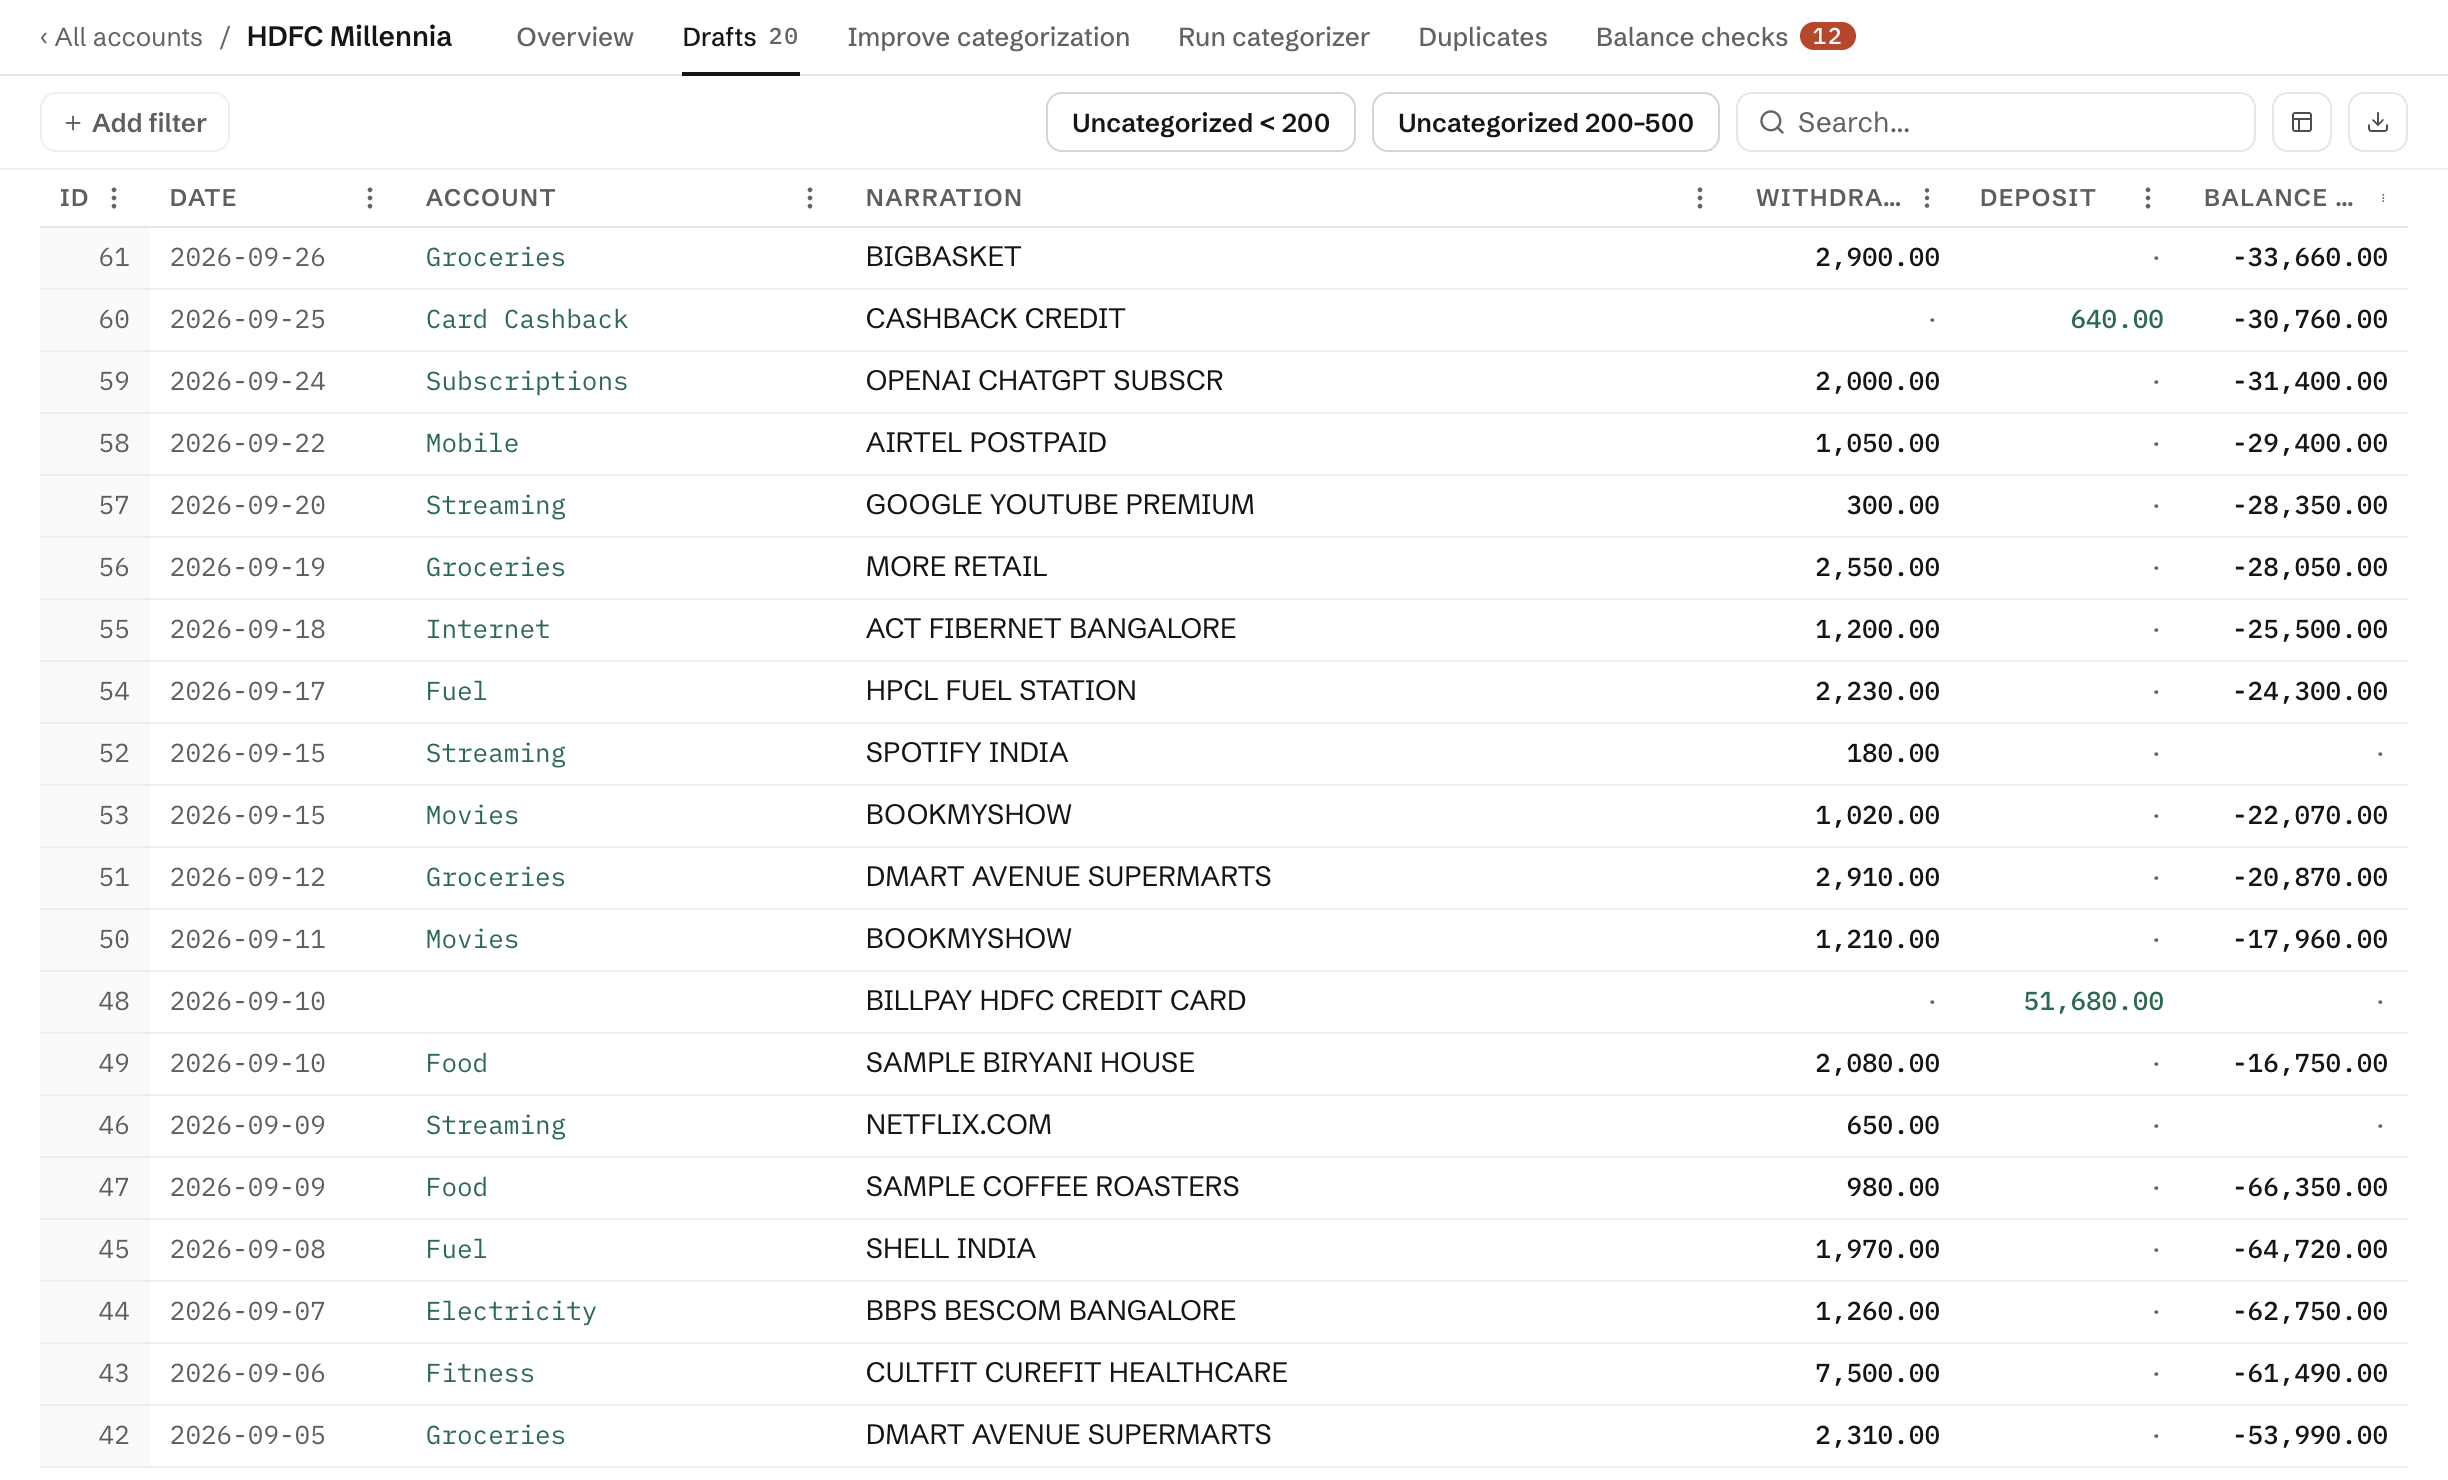Click the deposit amount 640.00

coord(2116,319)
